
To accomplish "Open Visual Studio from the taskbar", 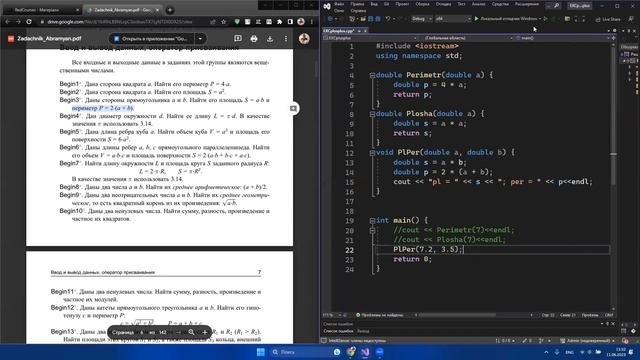I will click(365, 352).
